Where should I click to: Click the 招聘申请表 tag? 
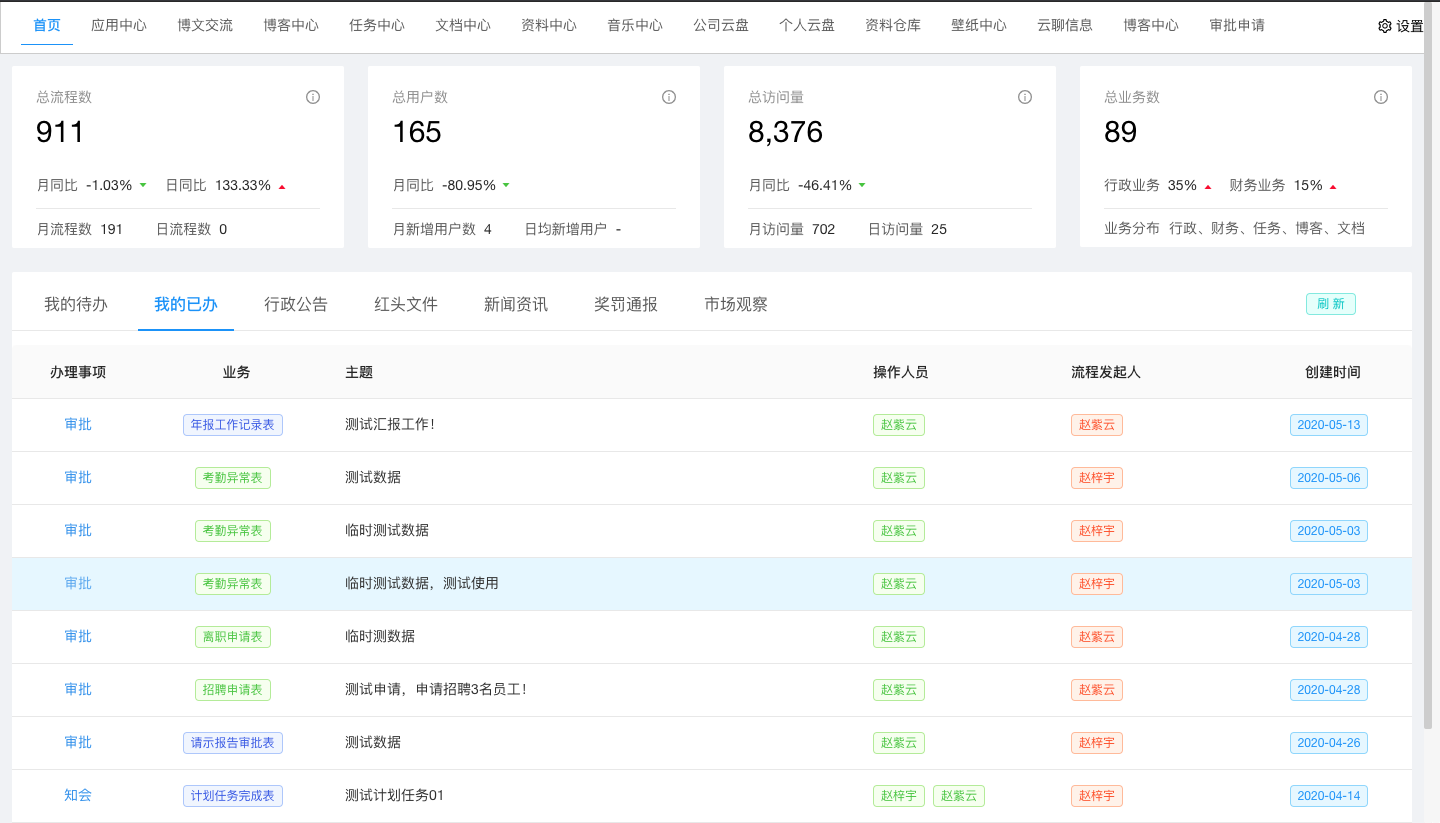pos(233,689)
